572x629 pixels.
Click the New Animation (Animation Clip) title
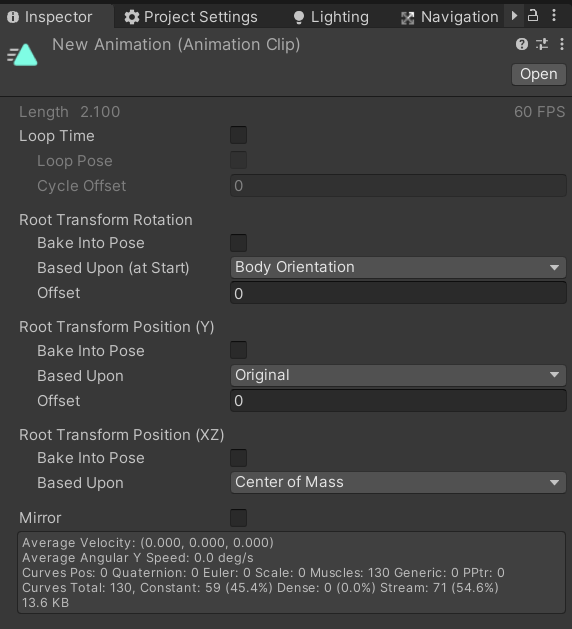(176, 45)
